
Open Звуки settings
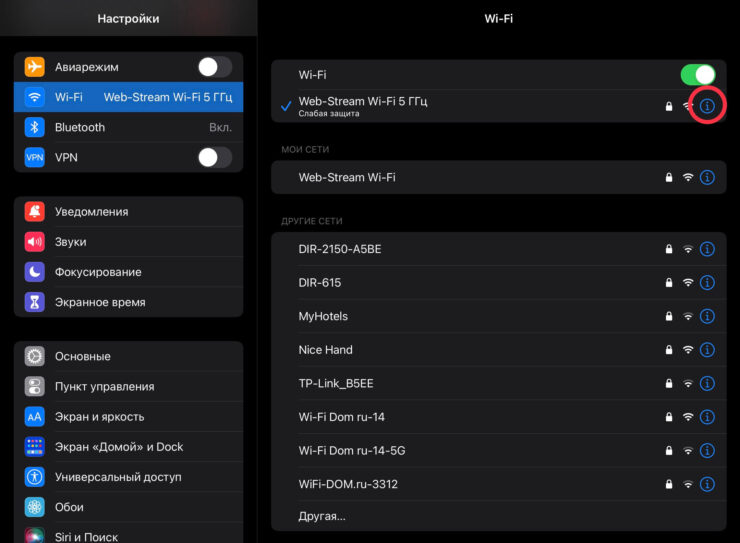[128, 242]
